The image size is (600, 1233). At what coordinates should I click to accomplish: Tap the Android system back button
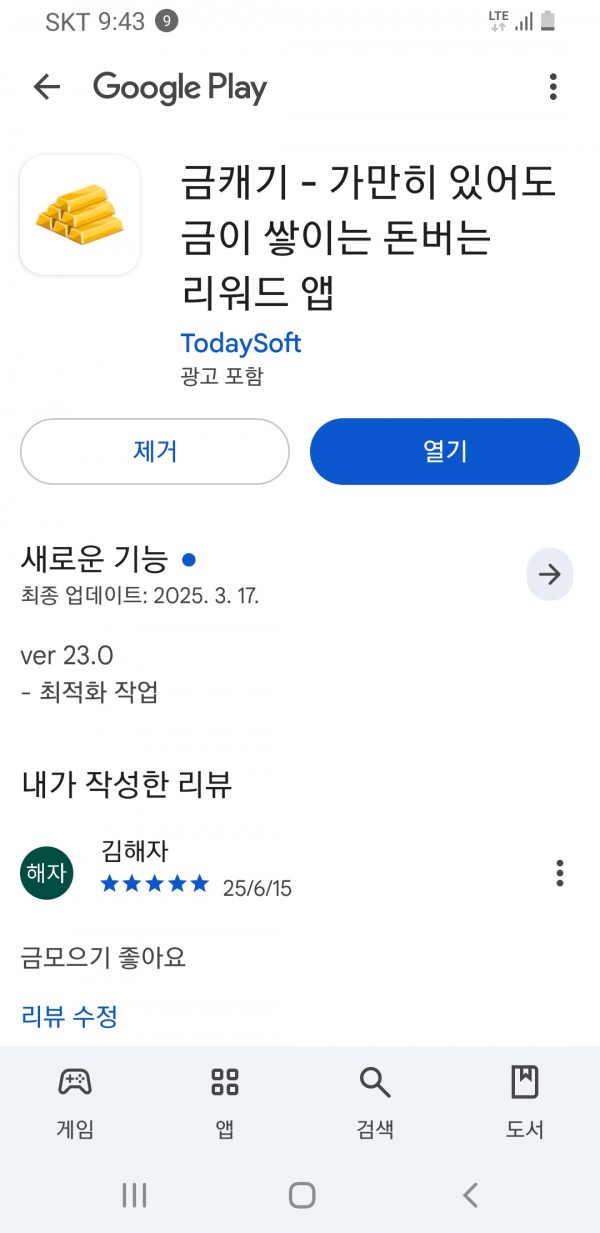470,1194
